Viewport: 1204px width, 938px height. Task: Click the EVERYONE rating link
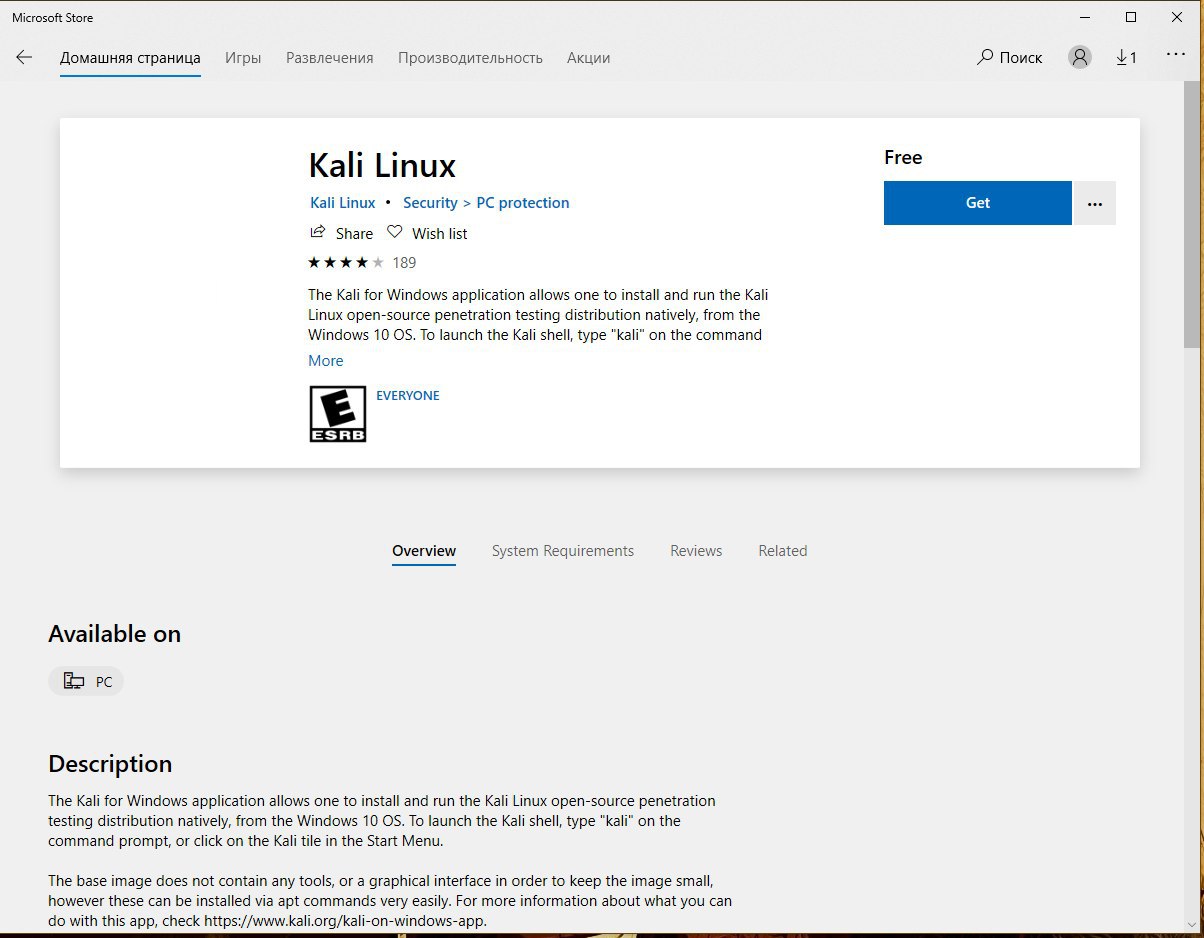point(408,396)
